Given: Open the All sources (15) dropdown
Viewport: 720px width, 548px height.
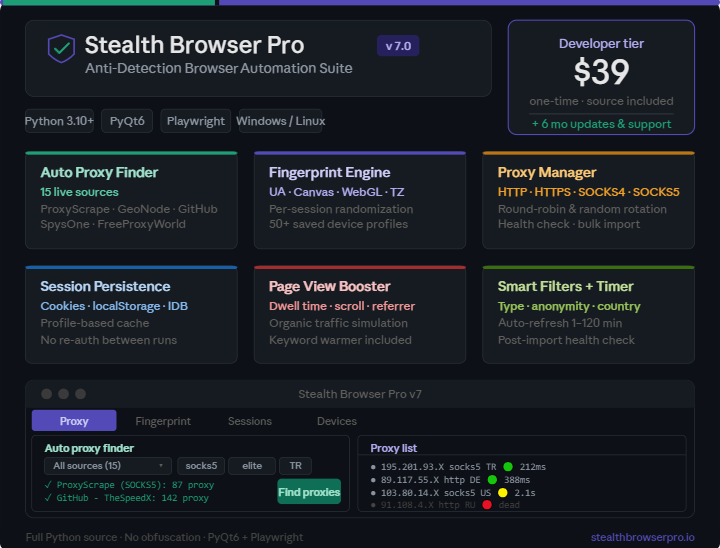Looking at the screenshot, I should (108, 466).
